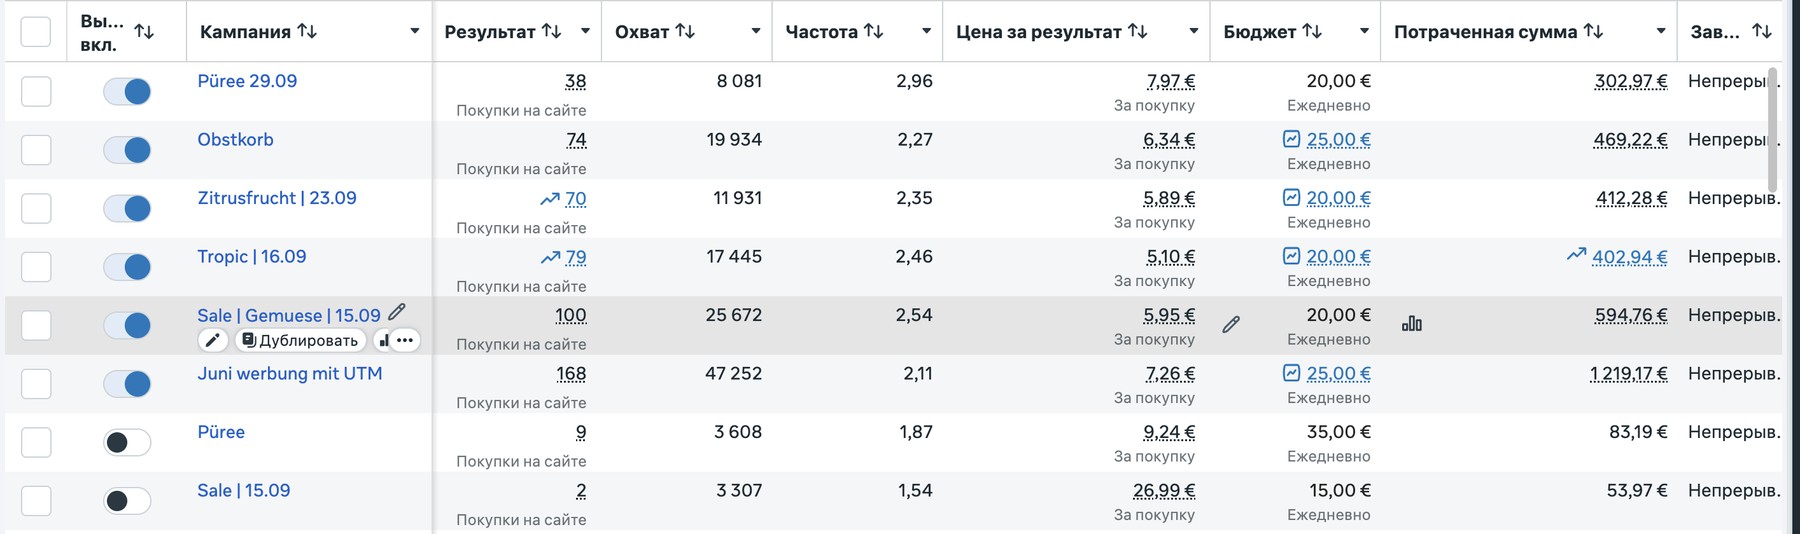The height and width of the screenshot is (534, 1800).
Task: Open the Juni werbung mit UTM campaign link
Action: 290,373
